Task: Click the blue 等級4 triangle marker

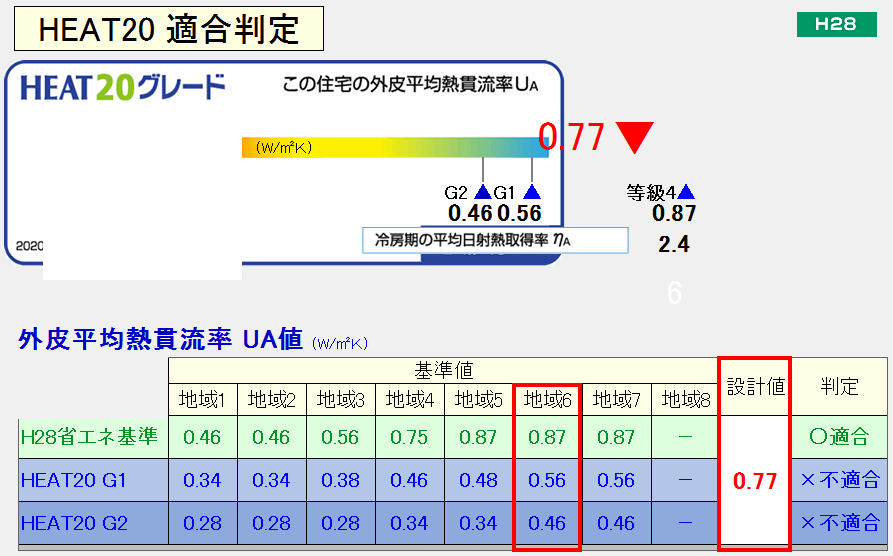Action: tap(686, 191)
